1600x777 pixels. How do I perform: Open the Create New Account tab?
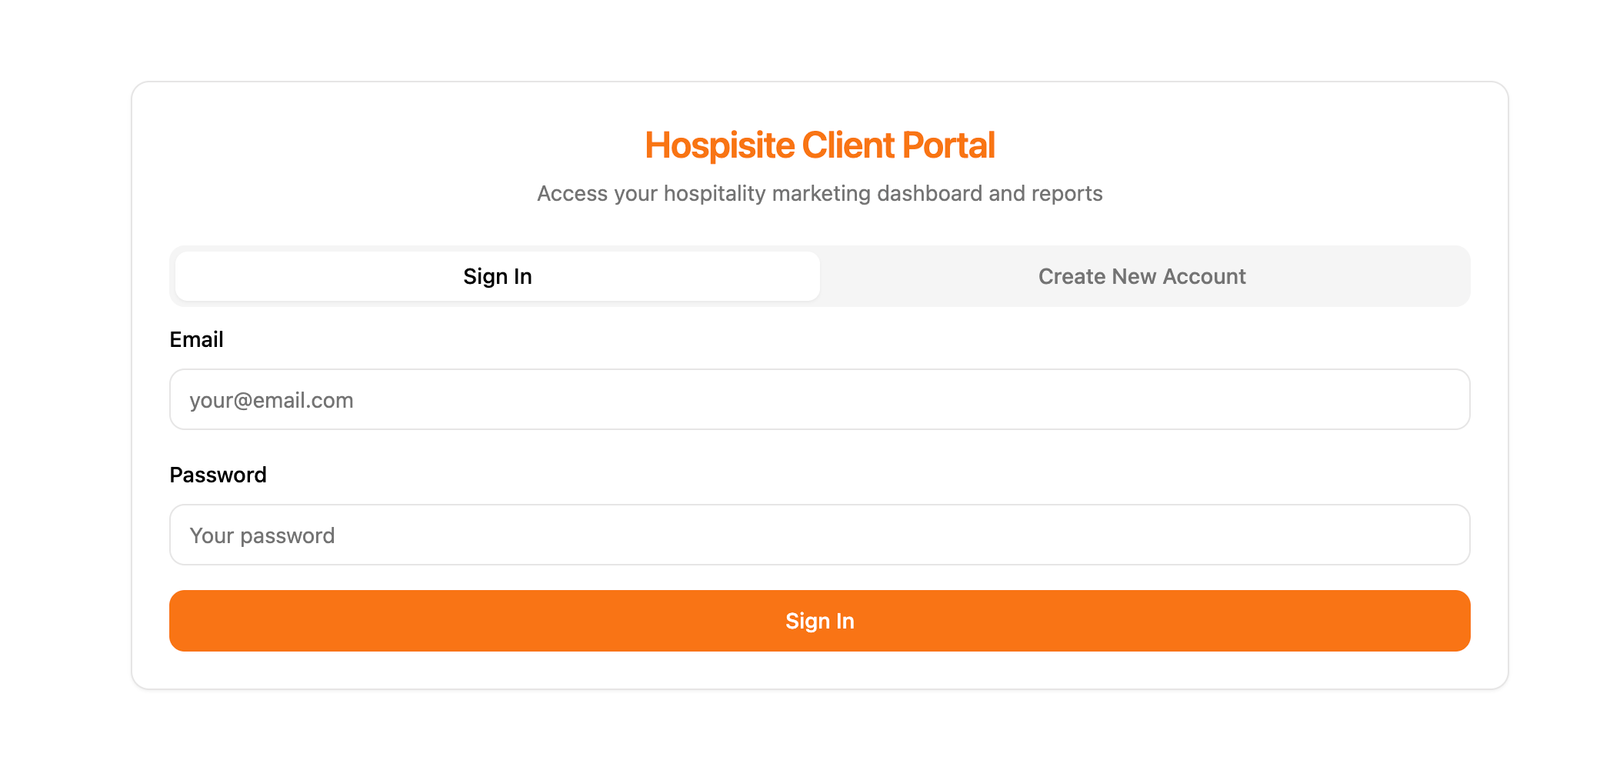[1141, 276]
